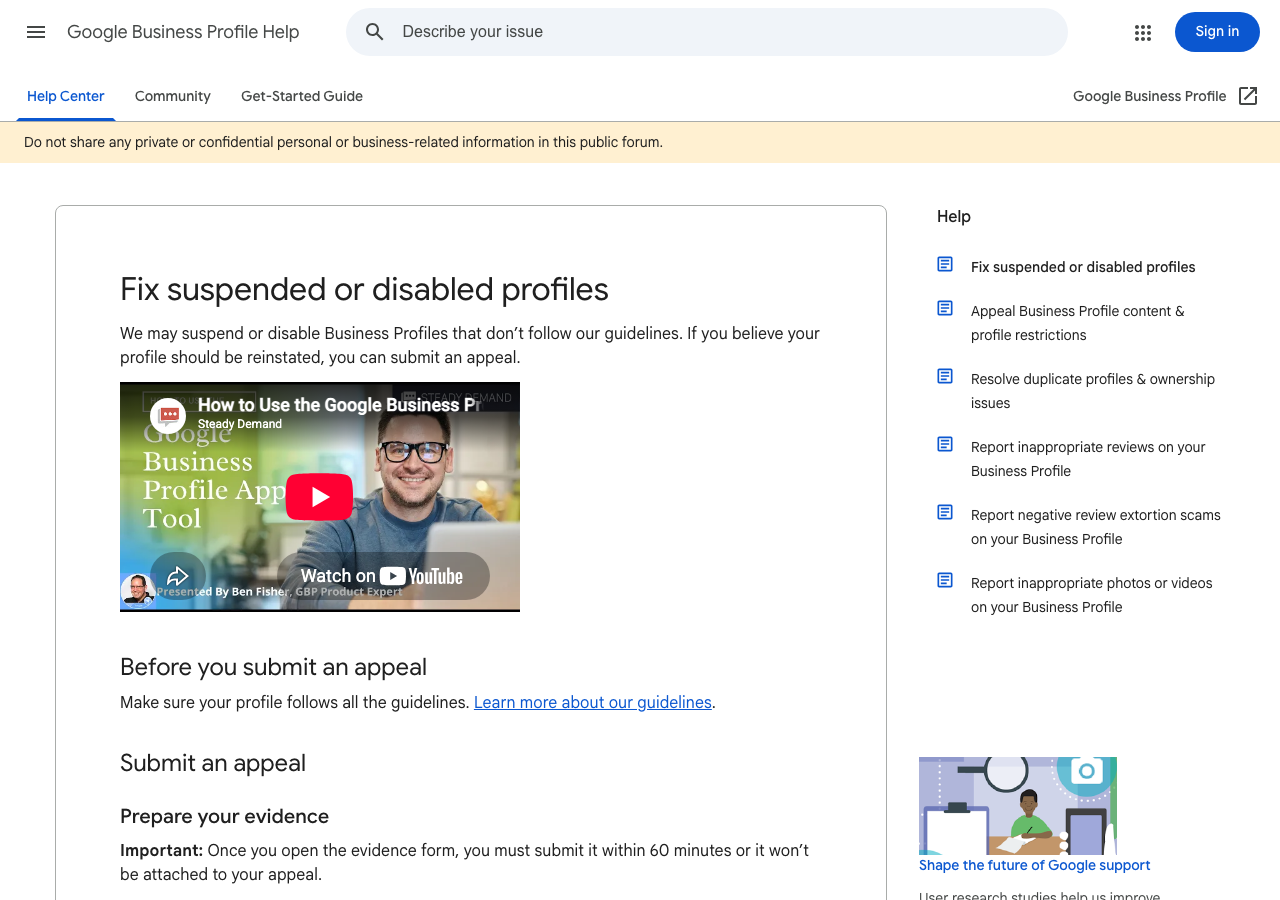Image resolution: width=1280 pixels, height=900 pixels.
Task: Open Report inappropriate reviews on your Business Profile
Action: pos(1088,459)
